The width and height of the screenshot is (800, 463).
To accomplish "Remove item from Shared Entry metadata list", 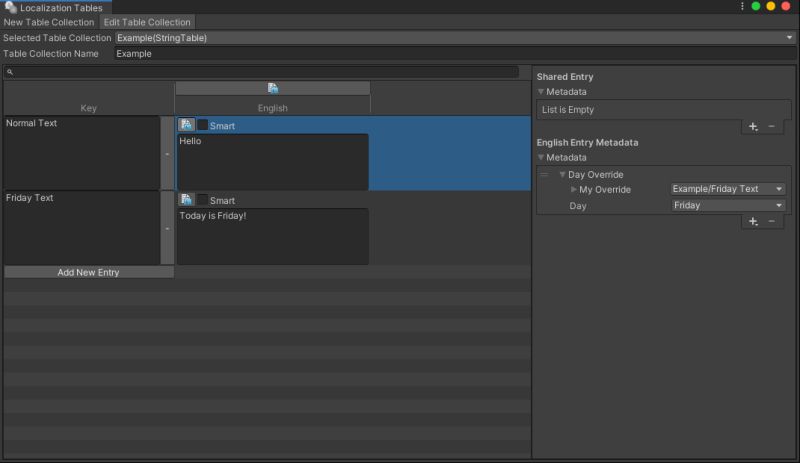I will pos(771,127).
